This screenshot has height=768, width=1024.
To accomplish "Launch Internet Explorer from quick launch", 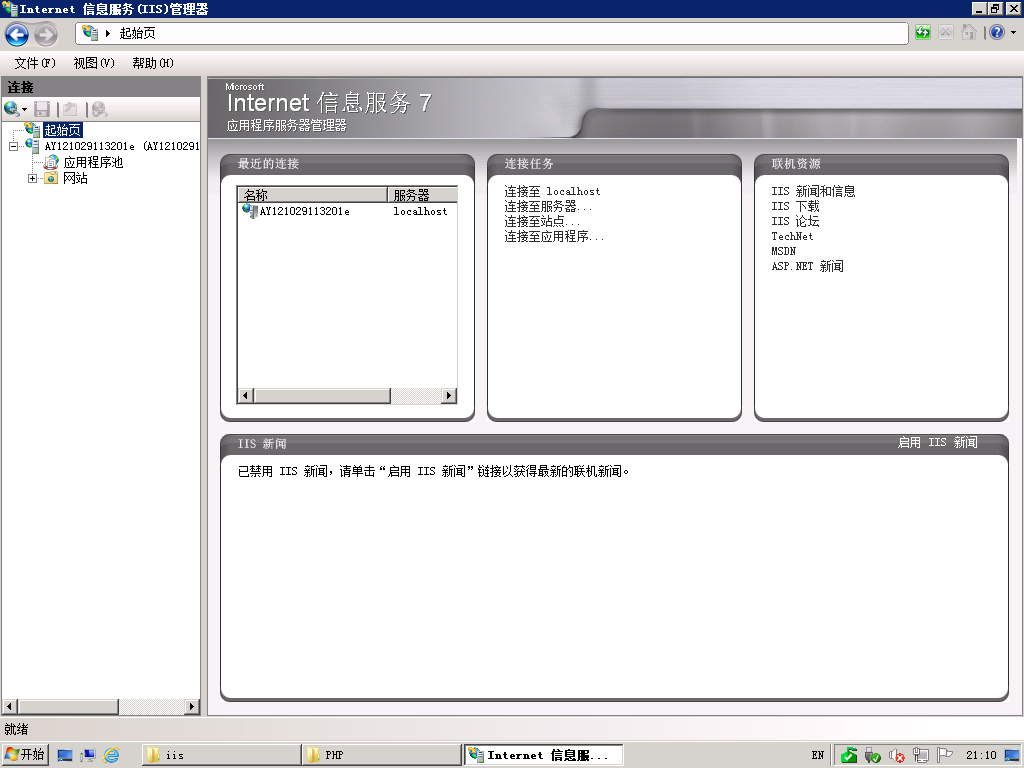I will point(112,756).
